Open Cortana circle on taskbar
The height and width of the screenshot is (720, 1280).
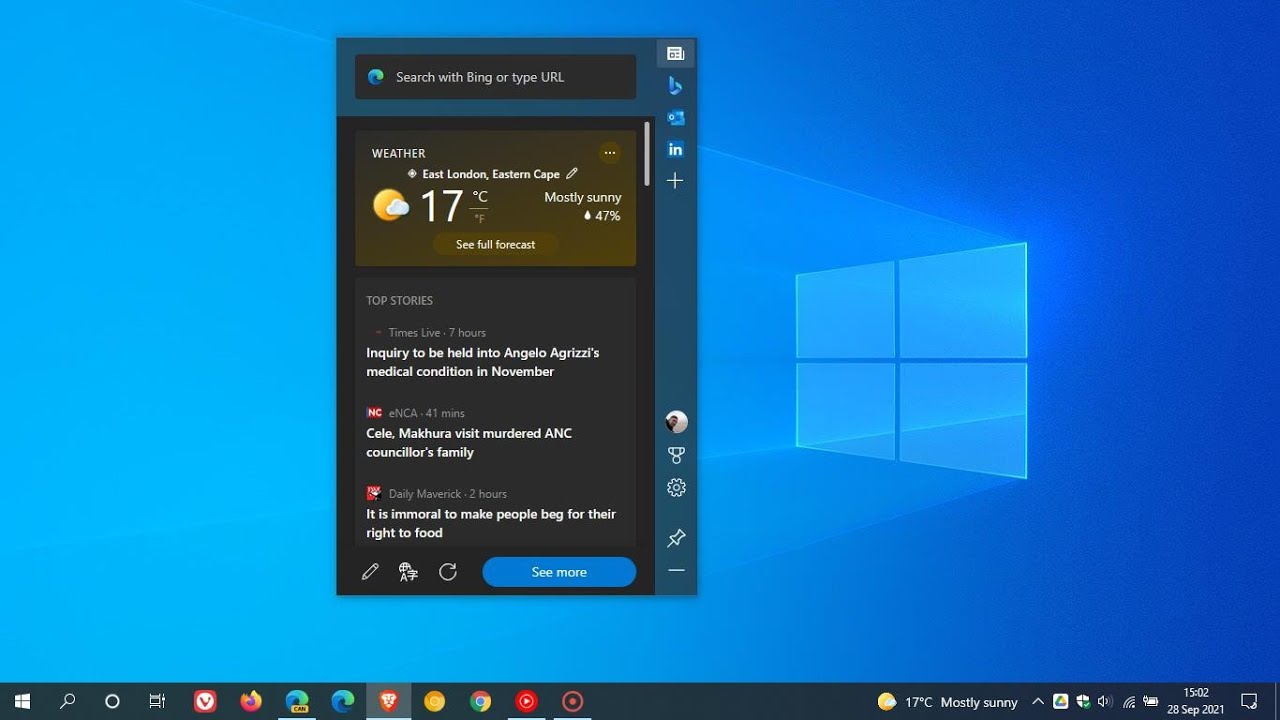click(x=112, y=701)
